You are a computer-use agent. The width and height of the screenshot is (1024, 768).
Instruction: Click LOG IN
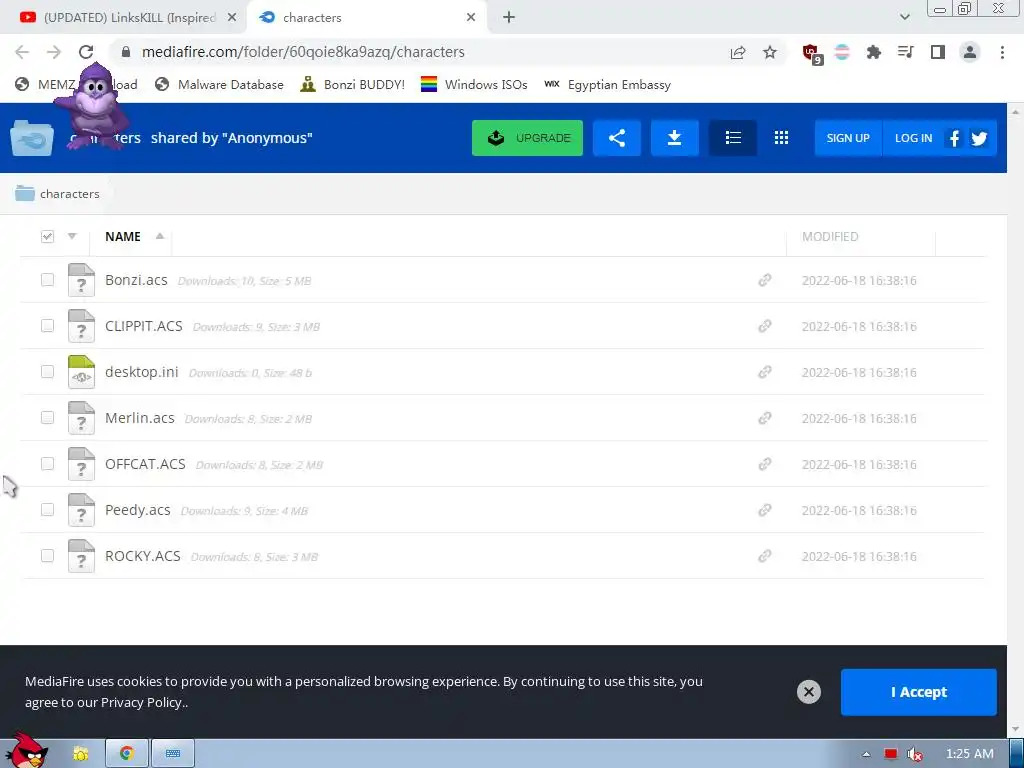[913, 138]
